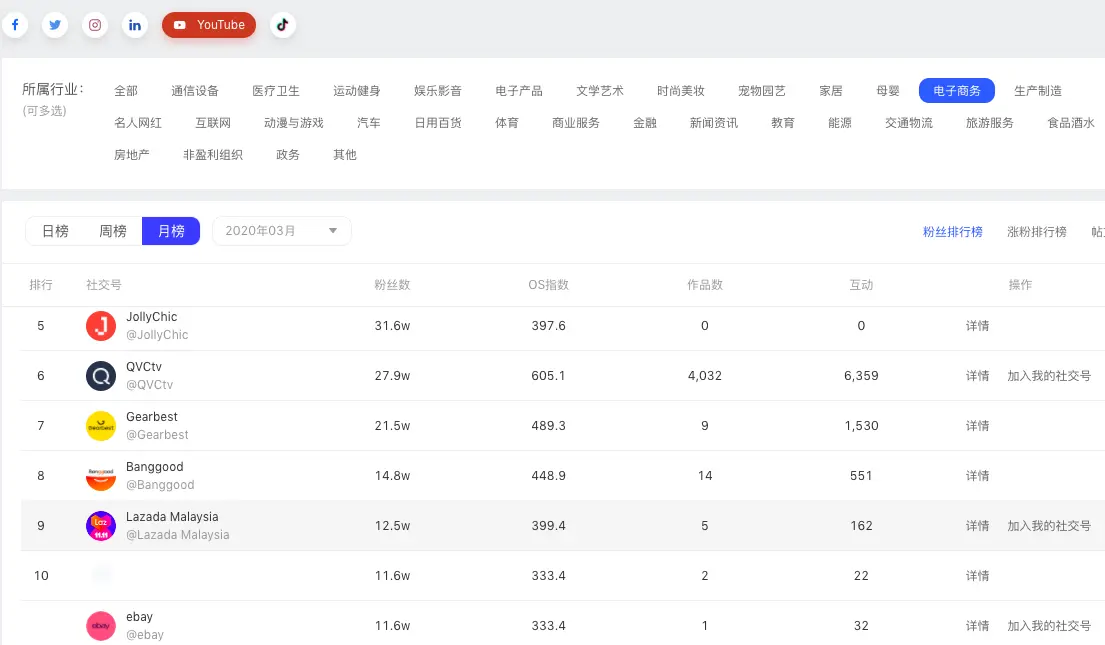Viewport: 1105px width, 645px height.
Task: Filter industry by 能源
Action: coord(841,123)
